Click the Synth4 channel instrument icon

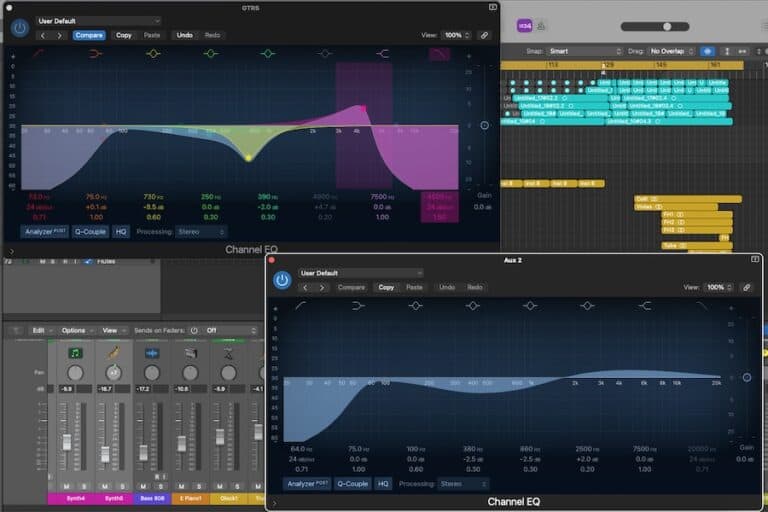[75, 353]
